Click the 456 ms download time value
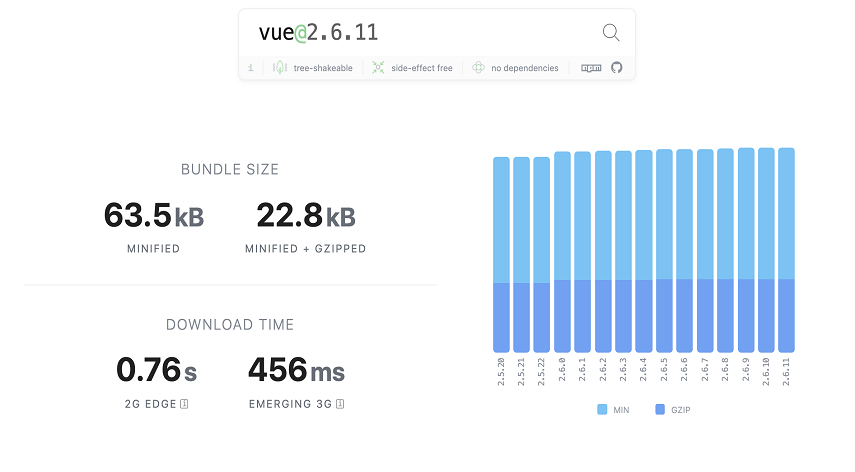 (x=297, y=370)
